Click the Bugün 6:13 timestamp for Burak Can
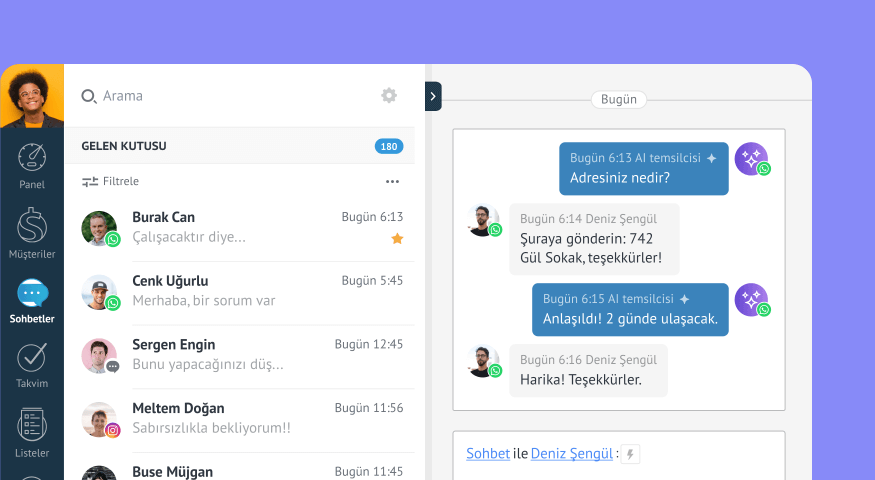Screen dimensions: 875x480 pyautogui.click(x=372, y=217)
